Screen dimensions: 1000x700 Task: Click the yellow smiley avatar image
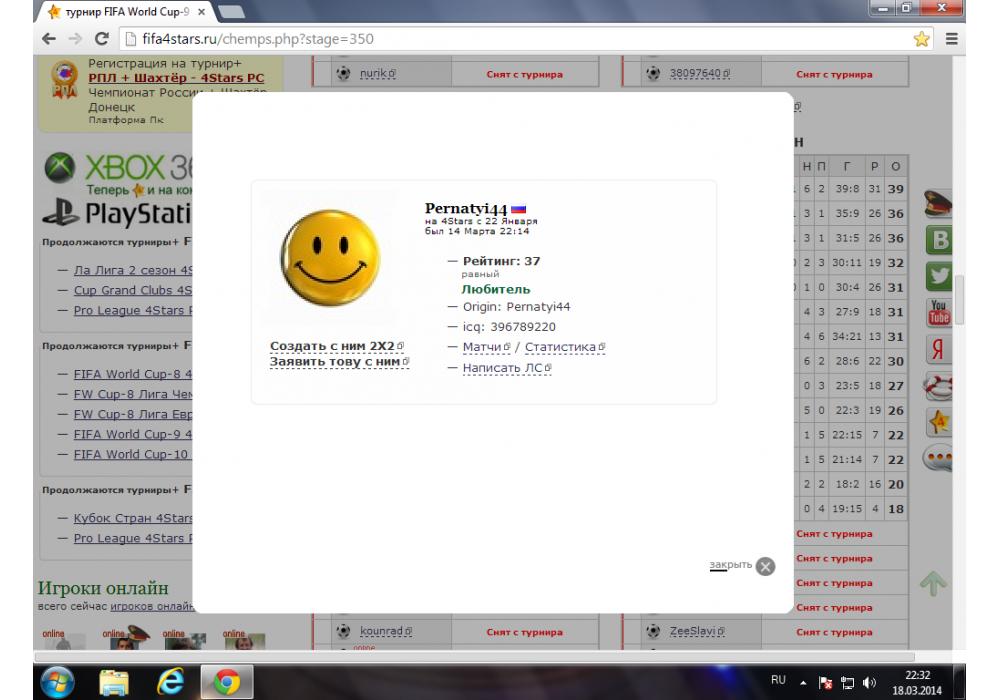pos(330,257)
